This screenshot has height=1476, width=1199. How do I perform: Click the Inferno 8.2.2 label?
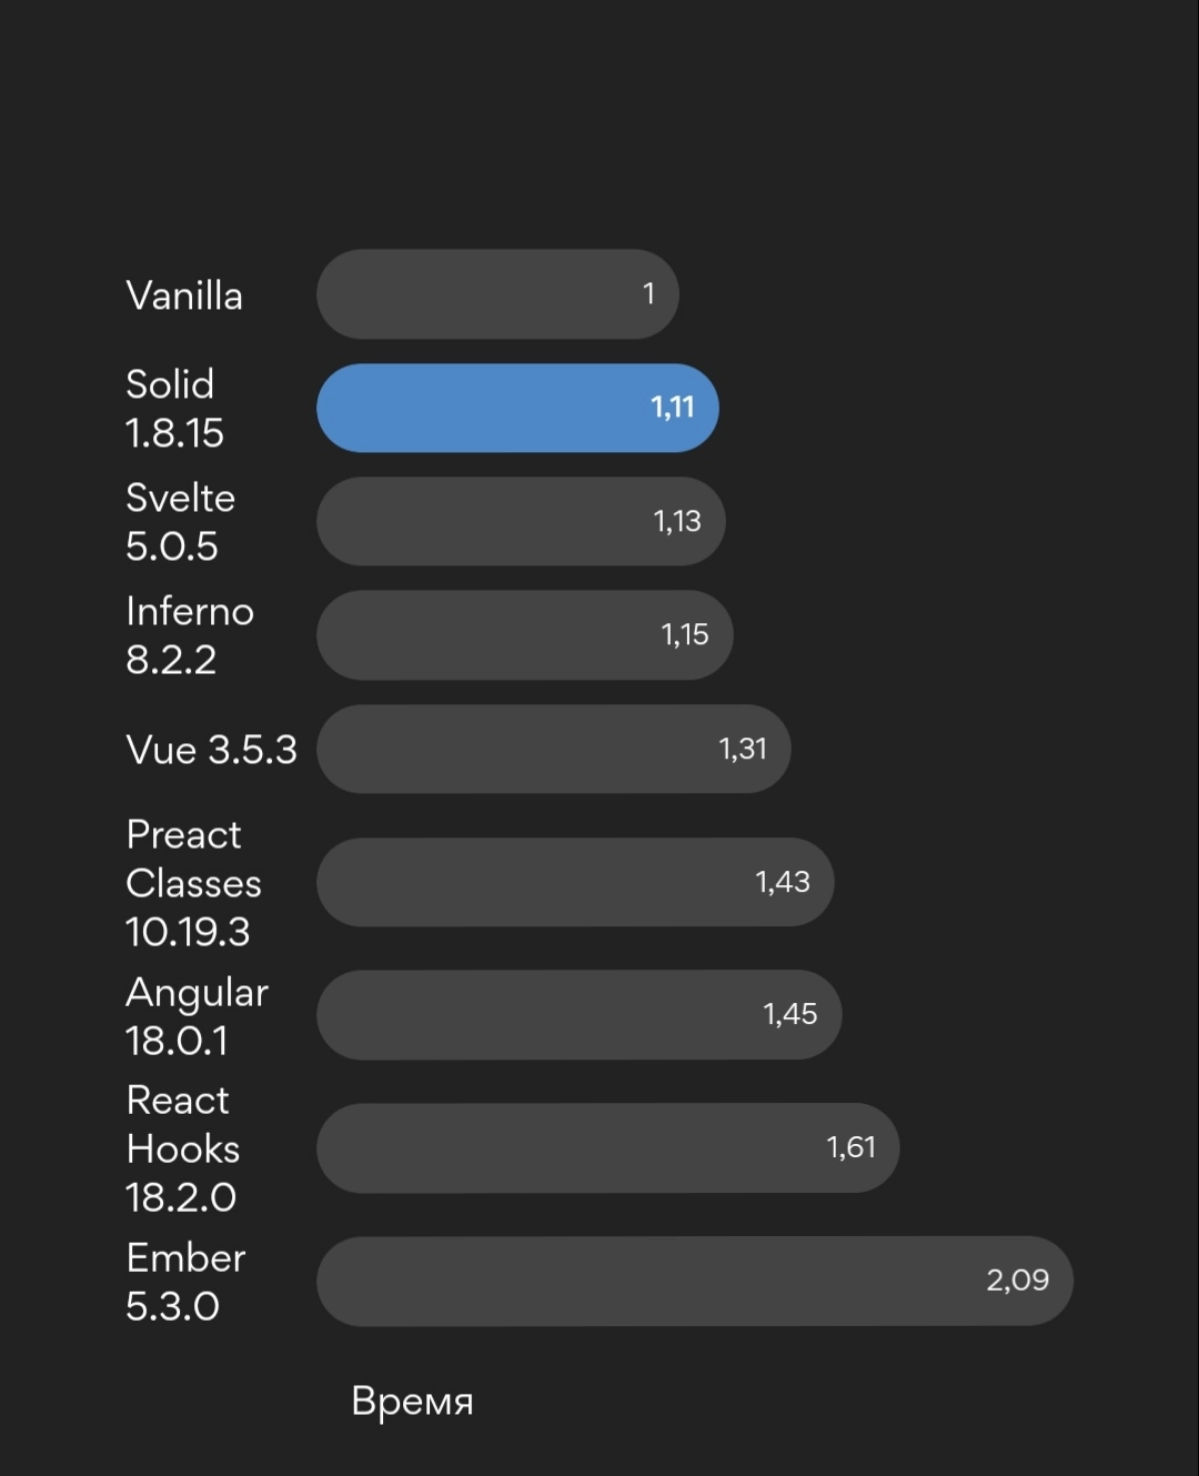click(x=190, y=635)
